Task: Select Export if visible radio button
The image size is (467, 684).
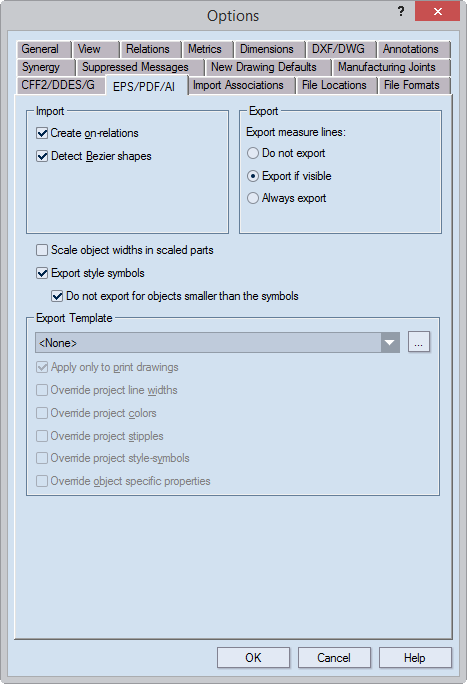Action: point(253,176)
